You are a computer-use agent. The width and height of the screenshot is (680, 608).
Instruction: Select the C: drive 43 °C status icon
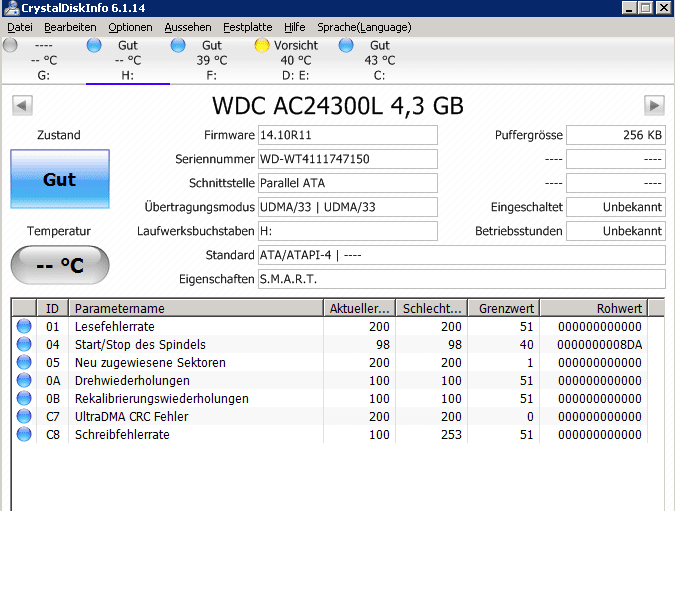tap(346, 45)
